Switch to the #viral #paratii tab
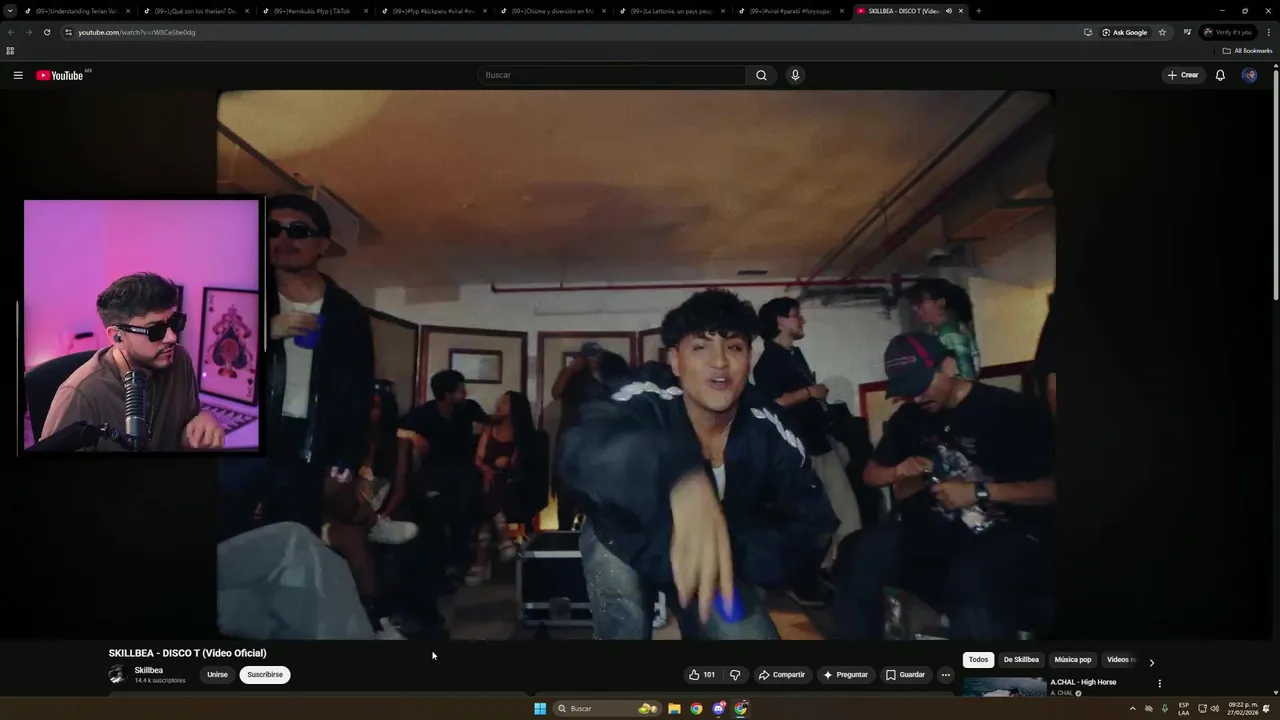This screenshot has width=1280, height=720. [790, 11]
